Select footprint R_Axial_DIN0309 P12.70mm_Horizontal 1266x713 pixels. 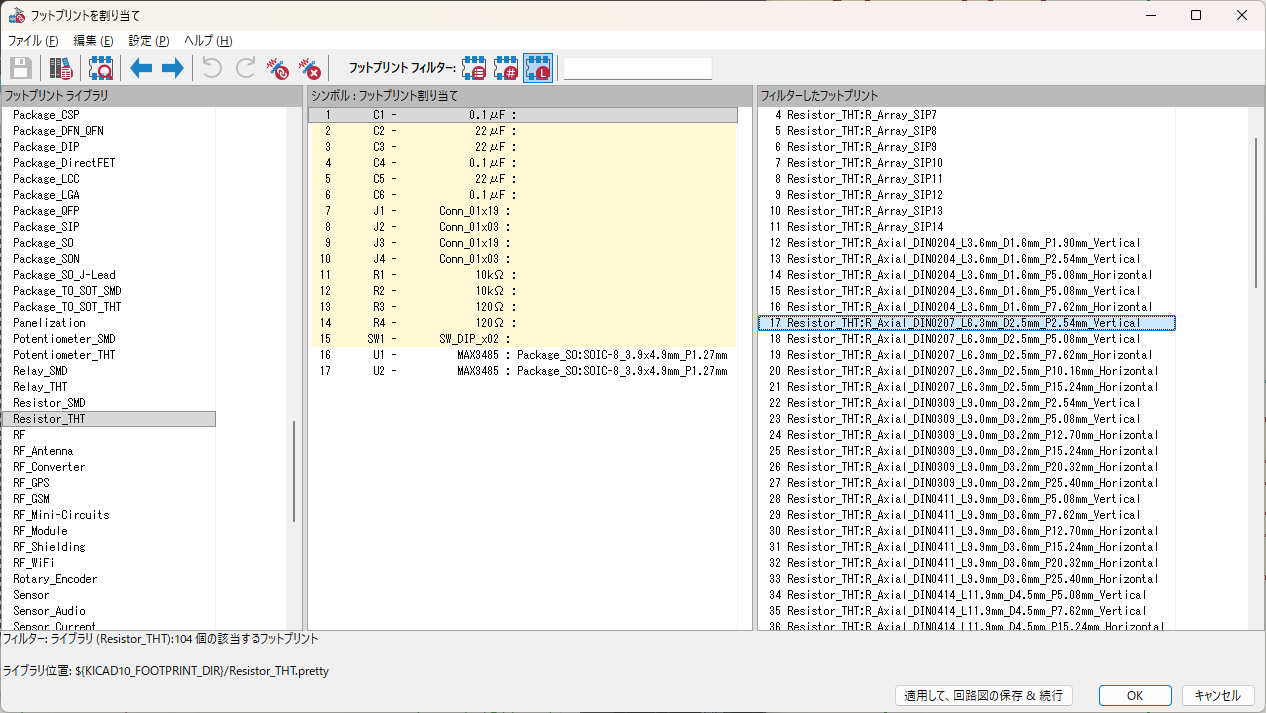coord(966,435)
